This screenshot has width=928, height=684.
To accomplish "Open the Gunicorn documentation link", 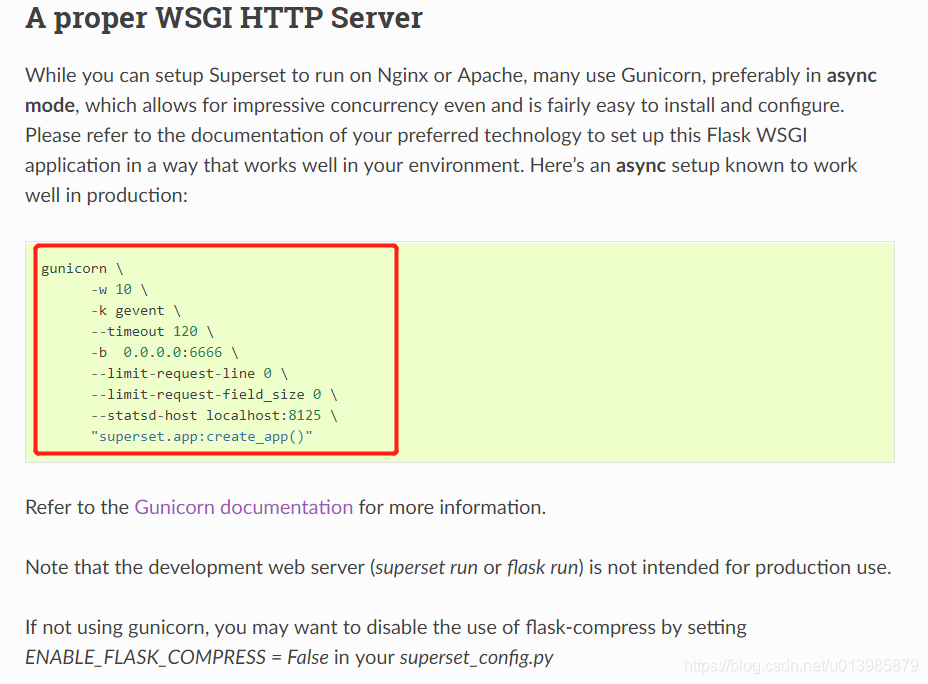I will 244,508.
